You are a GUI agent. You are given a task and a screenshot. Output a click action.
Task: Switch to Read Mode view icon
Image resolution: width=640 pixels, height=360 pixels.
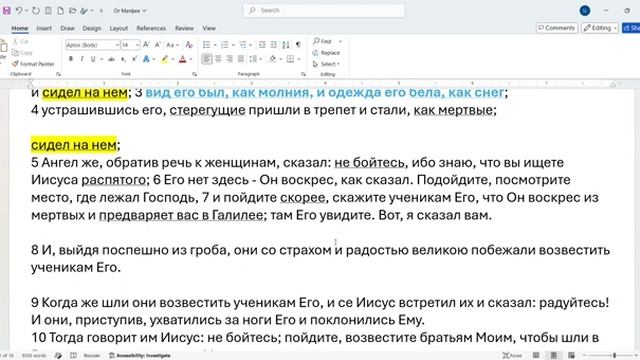pyautogui.click(x=536, y=356)
